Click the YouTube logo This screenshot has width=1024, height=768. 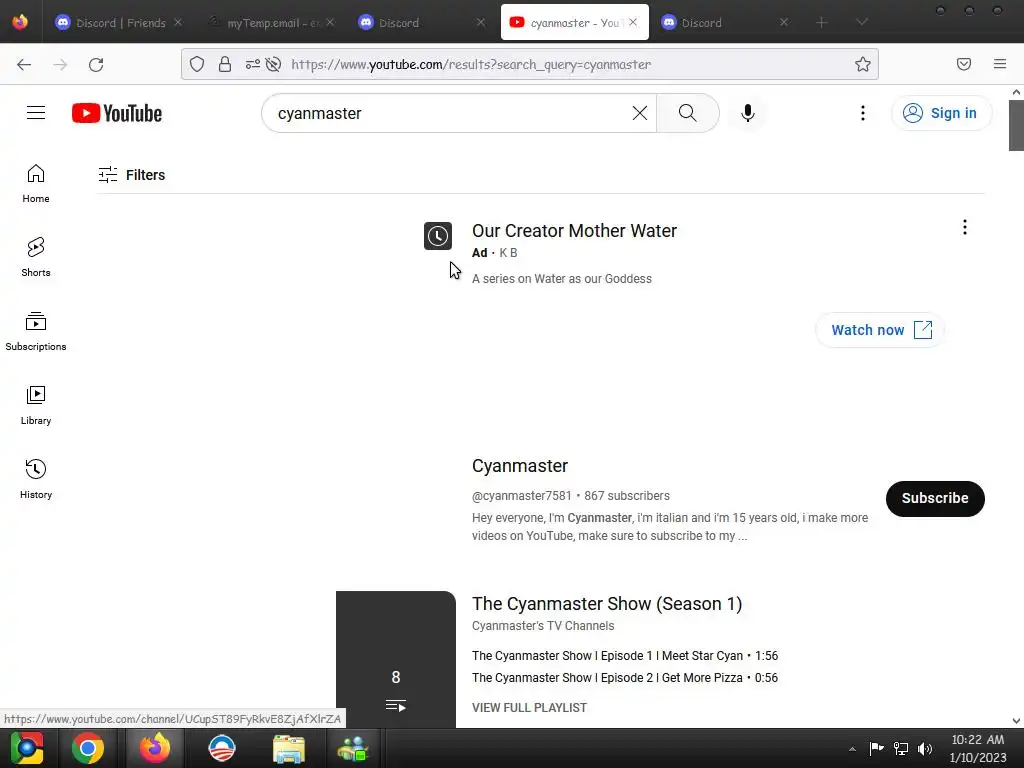[117, 113]
